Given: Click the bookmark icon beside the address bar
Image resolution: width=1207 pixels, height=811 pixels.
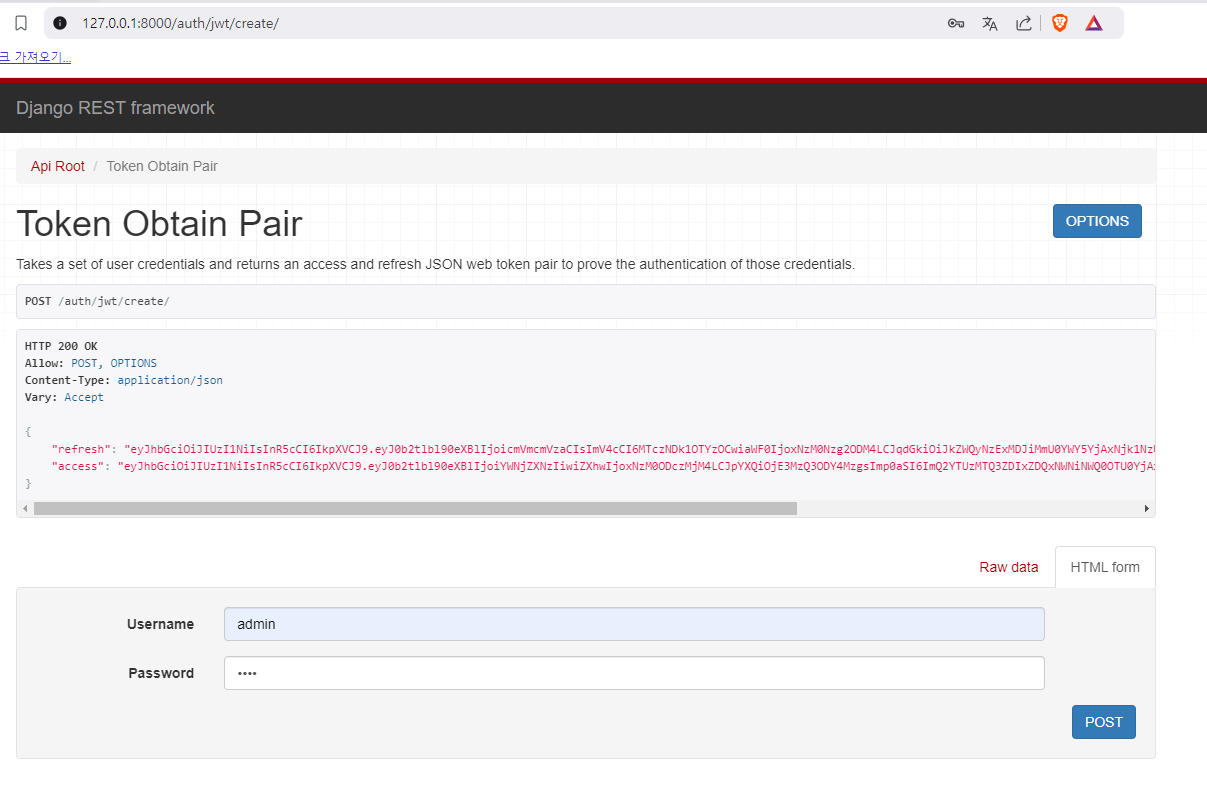Looking at the screenshot, I should (x=21, y=23).
